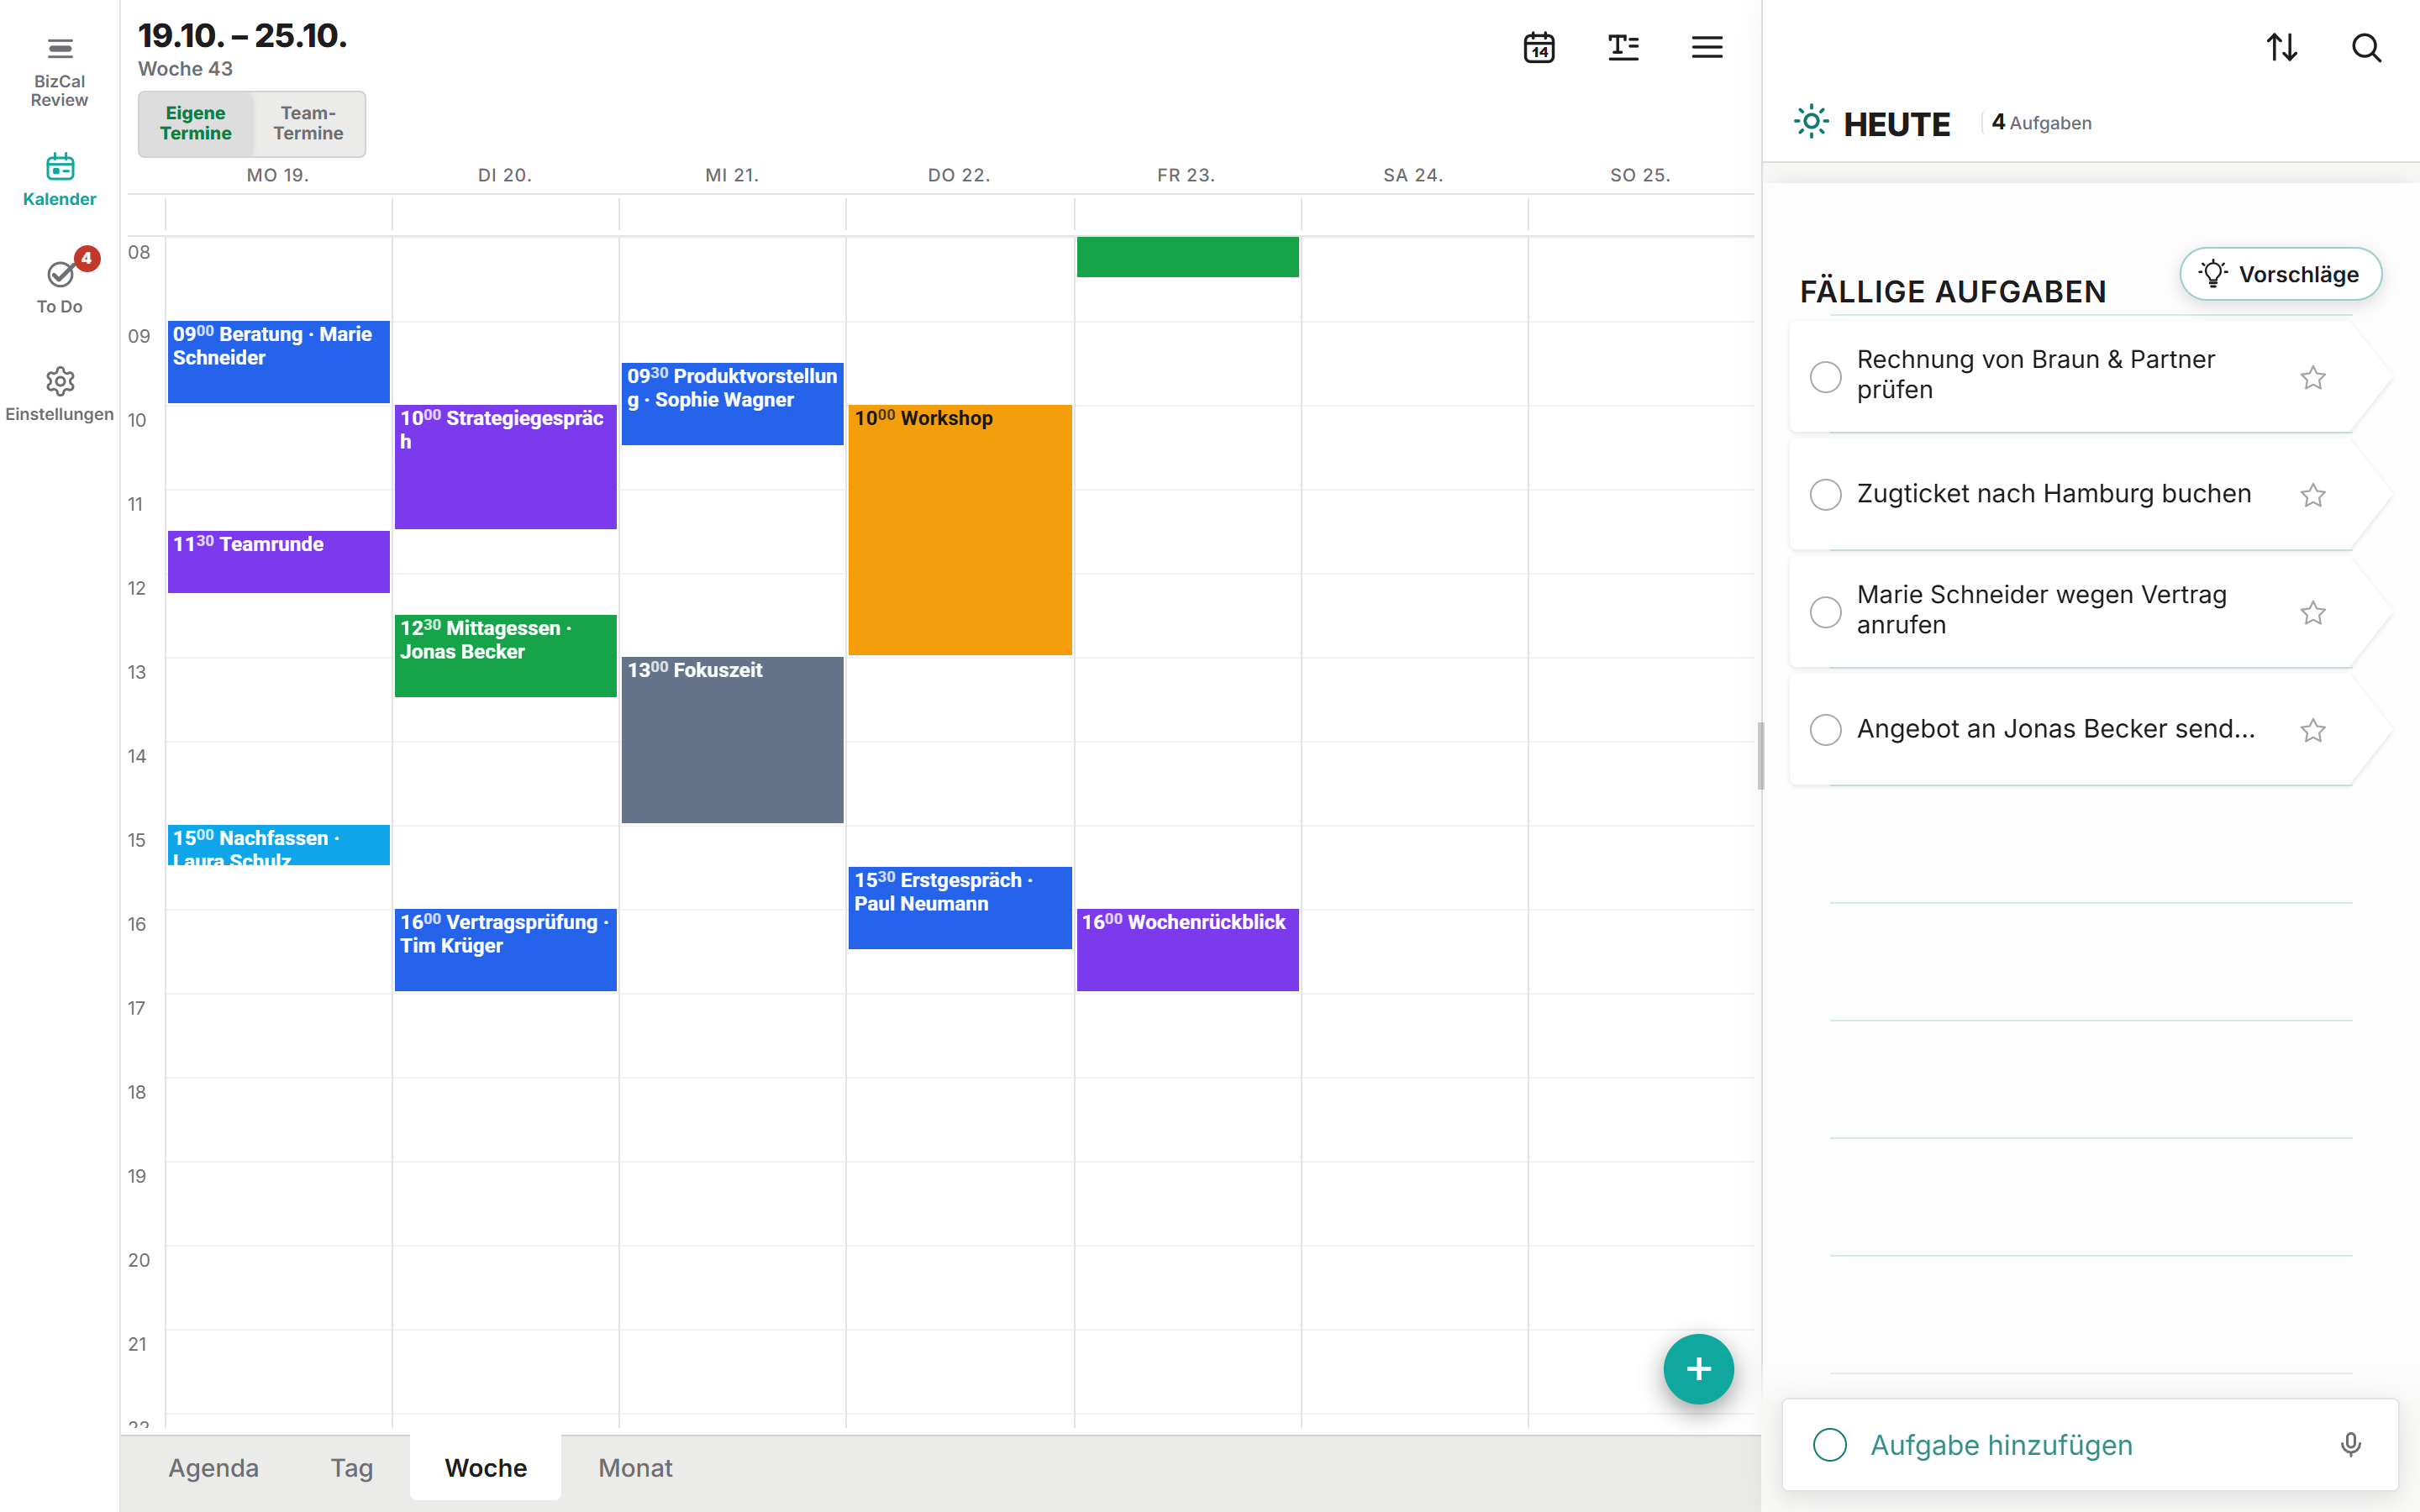2420x1512 pixels.
Task: Open the orange Workshop event
Action: (960, 530)
